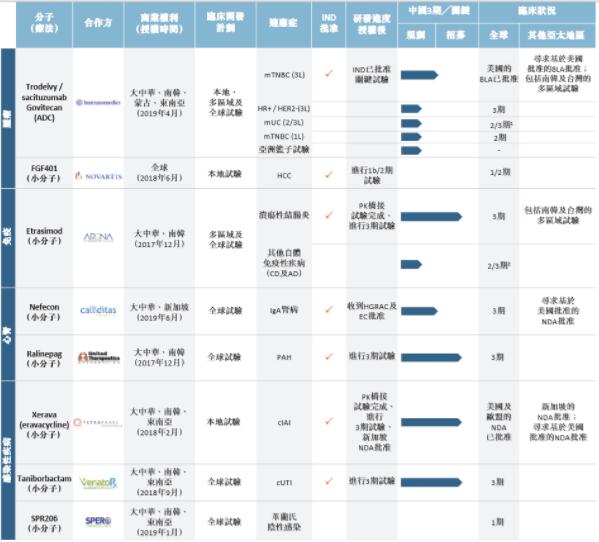The width and height of the screenshot is (599, 542).
Task: Click the 1期 global status for SPR206
Action: click(x=498, y=522)
